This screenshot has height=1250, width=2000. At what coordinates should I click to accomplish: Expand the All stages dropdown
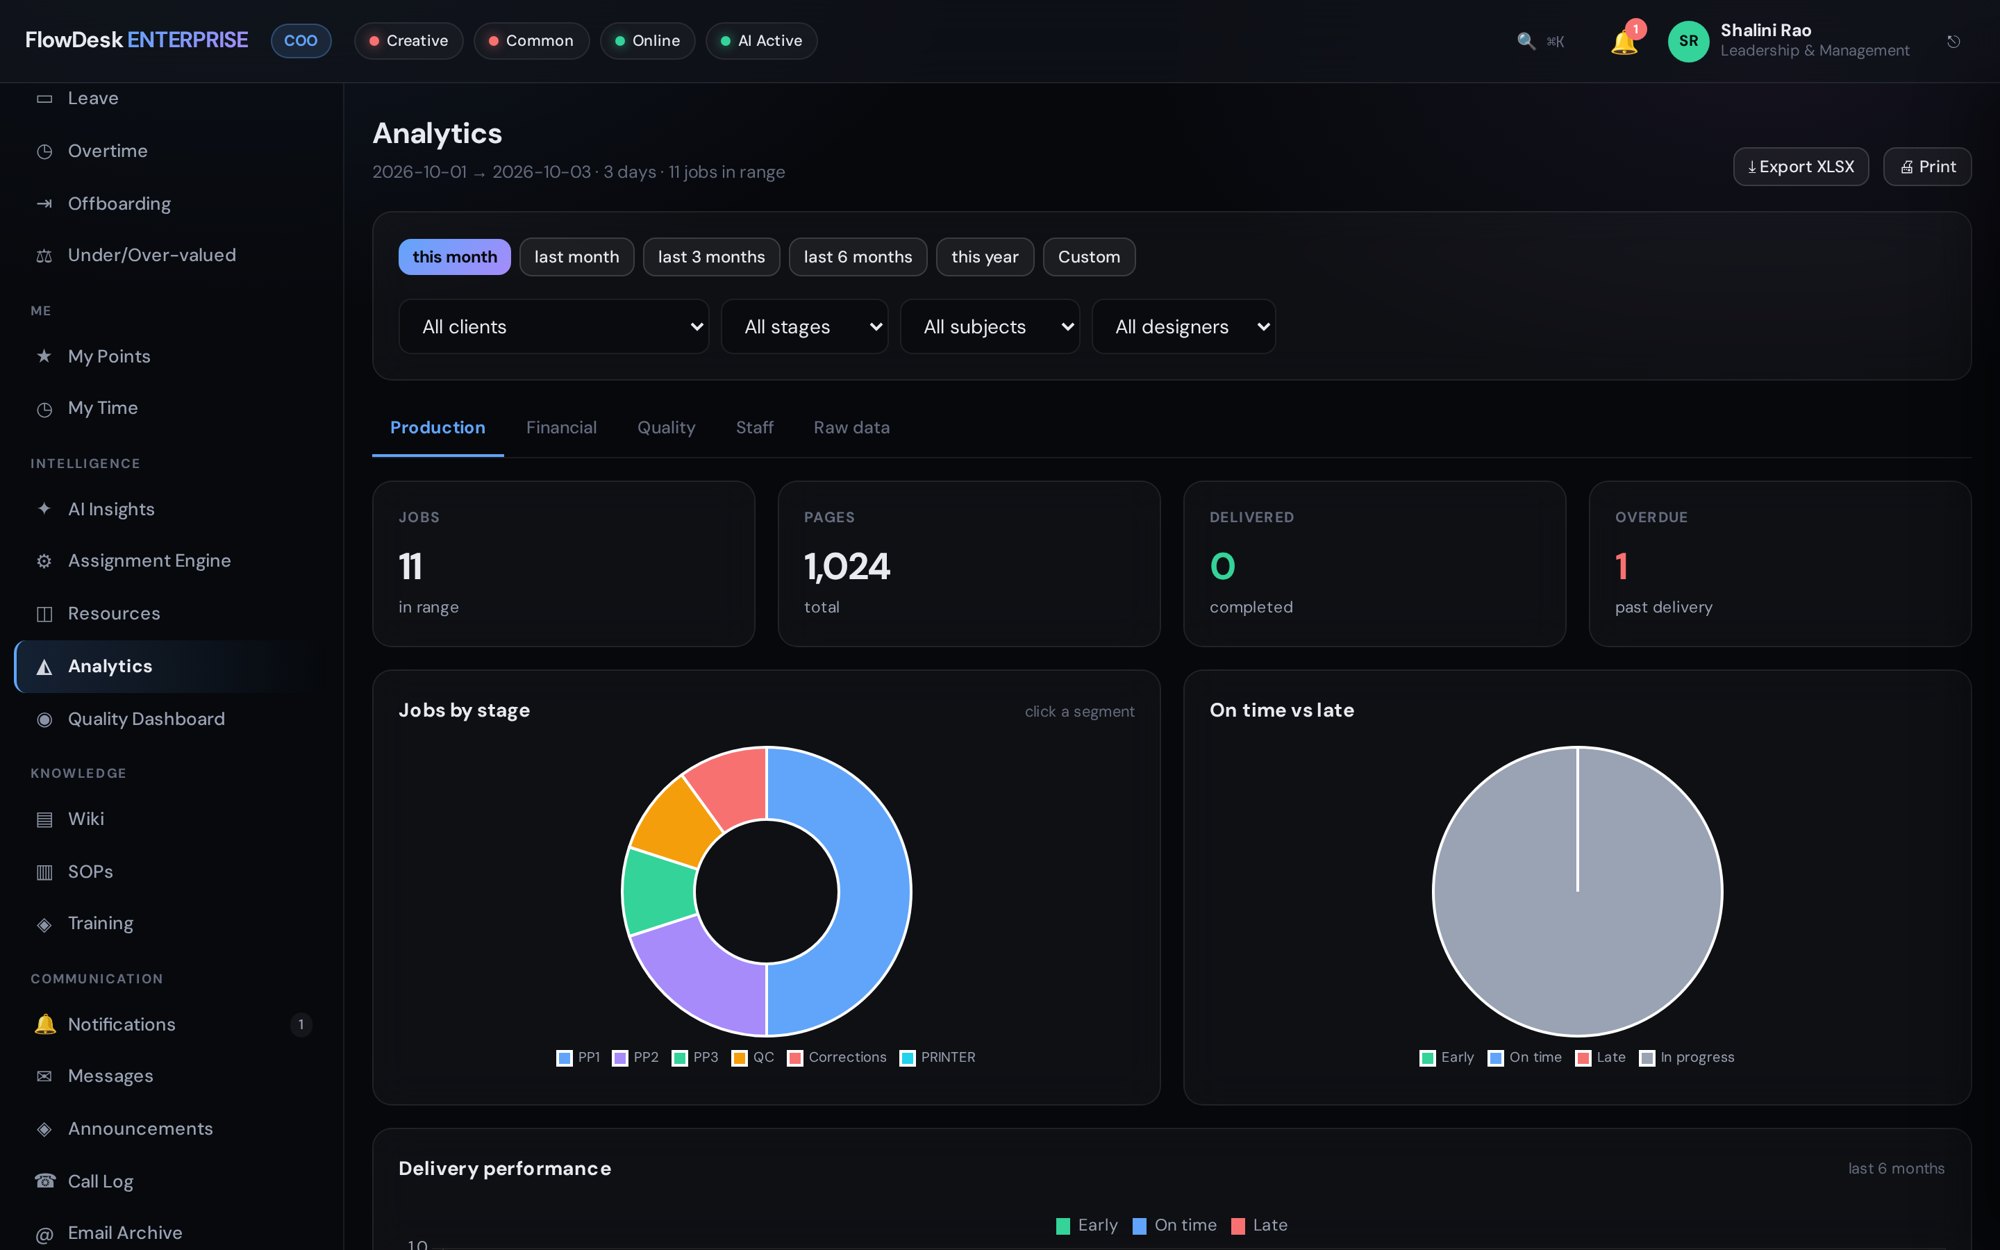click(x=804, y=327)
